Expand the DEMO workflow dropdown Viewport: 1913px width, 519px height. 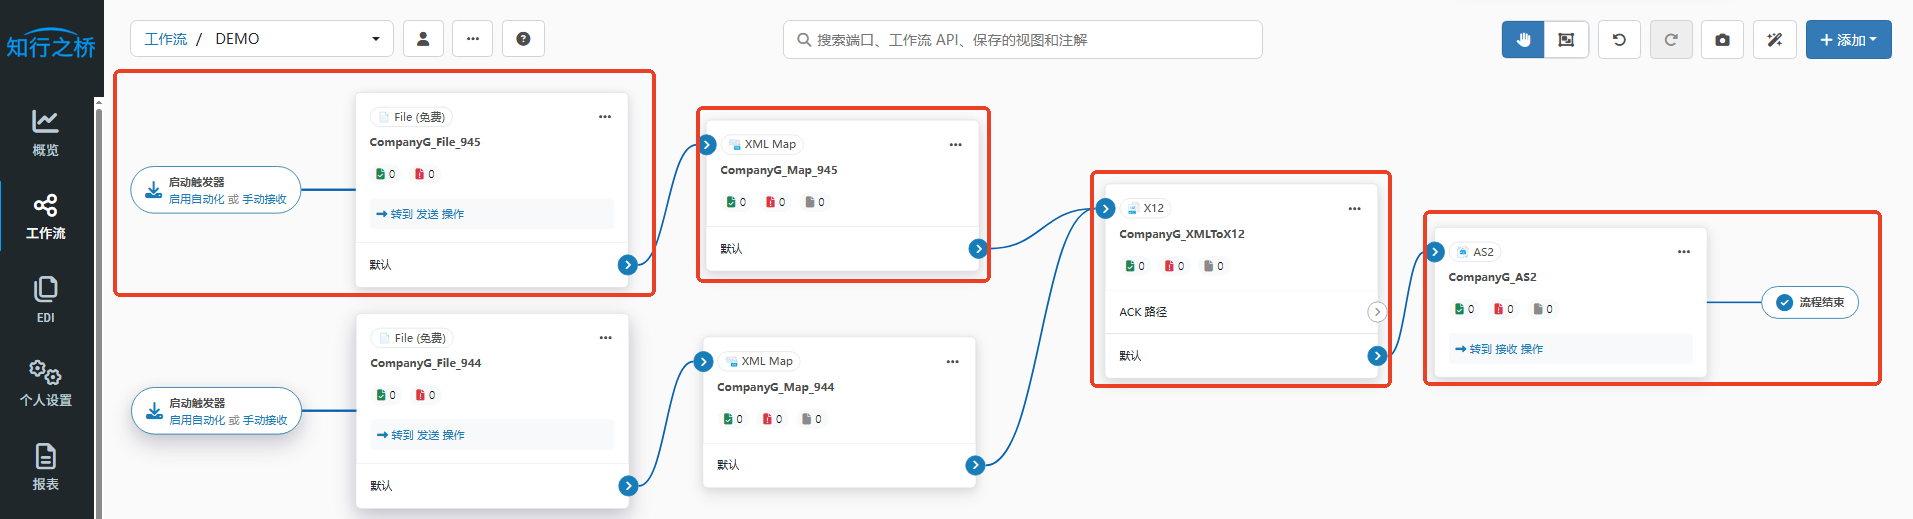(375, 39)
